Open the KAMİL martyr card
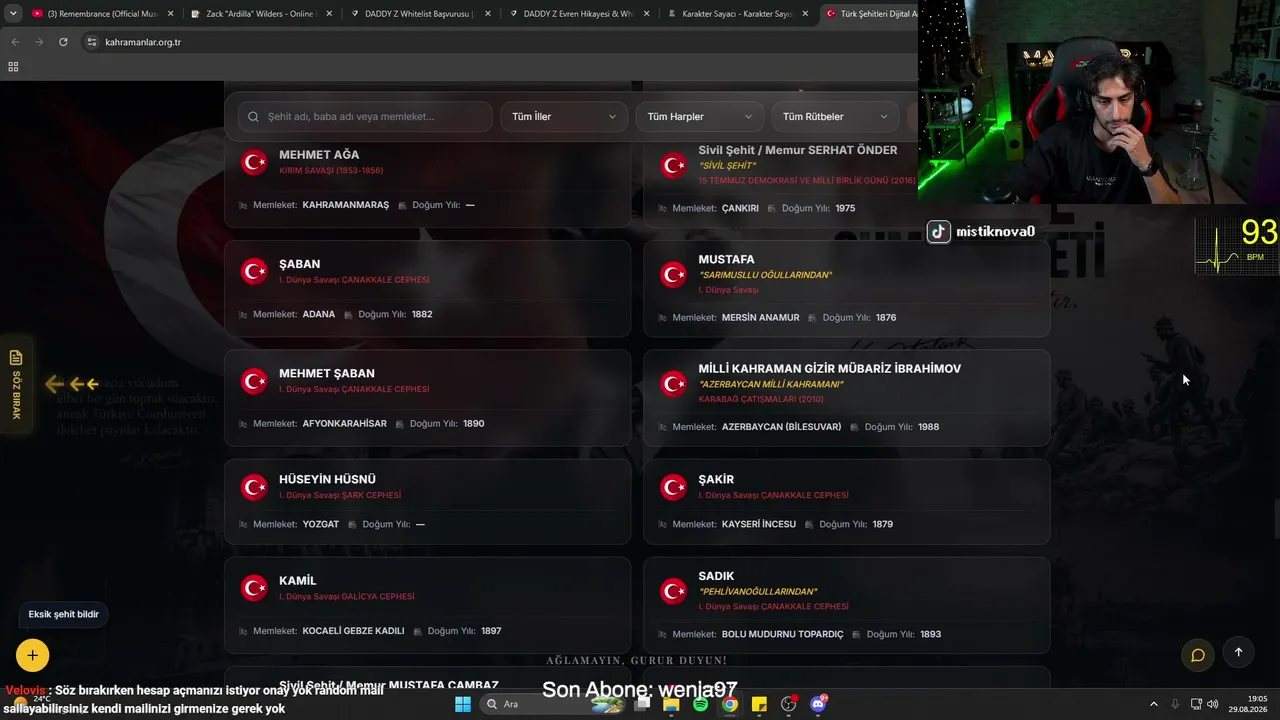The image size is (1280, 720). coord(428,605)
